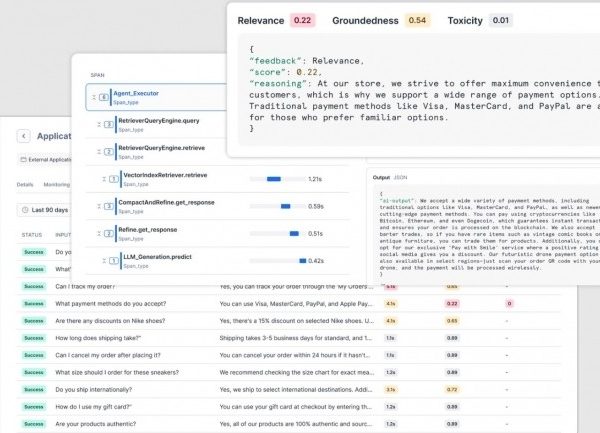Viewport: 600px width, 433px height.
Task: Switch to the Details tab
Action: coord(25,184)
